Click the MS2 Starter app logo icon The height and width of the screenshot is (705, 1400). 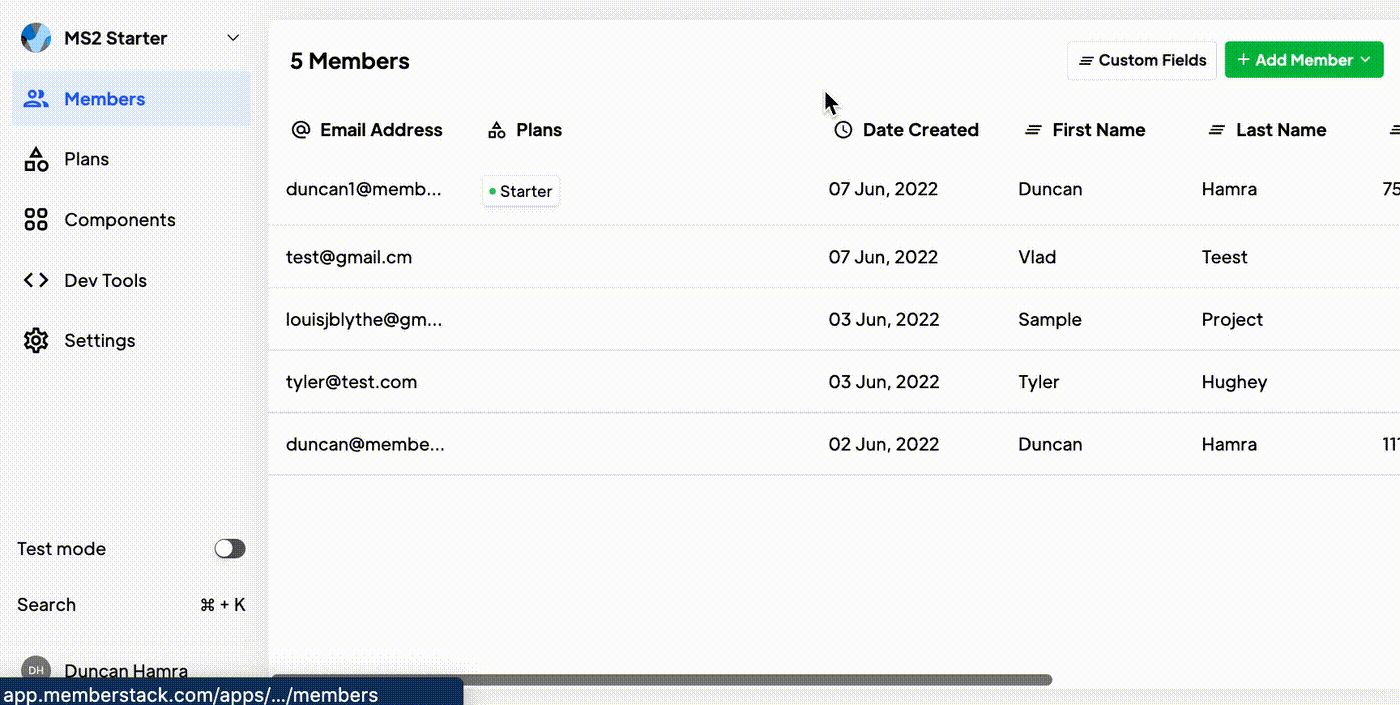tap(36, 38)
